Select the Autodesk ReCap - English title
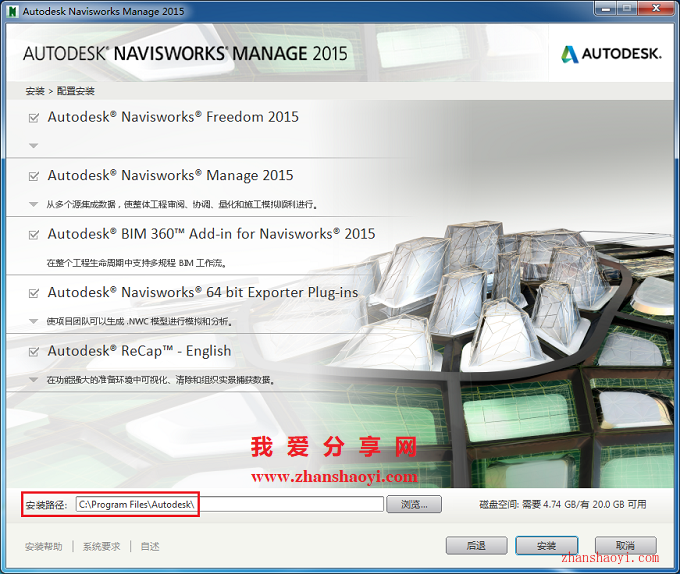The height and width of the screenshot is (574, 680). tap(139, 351)
